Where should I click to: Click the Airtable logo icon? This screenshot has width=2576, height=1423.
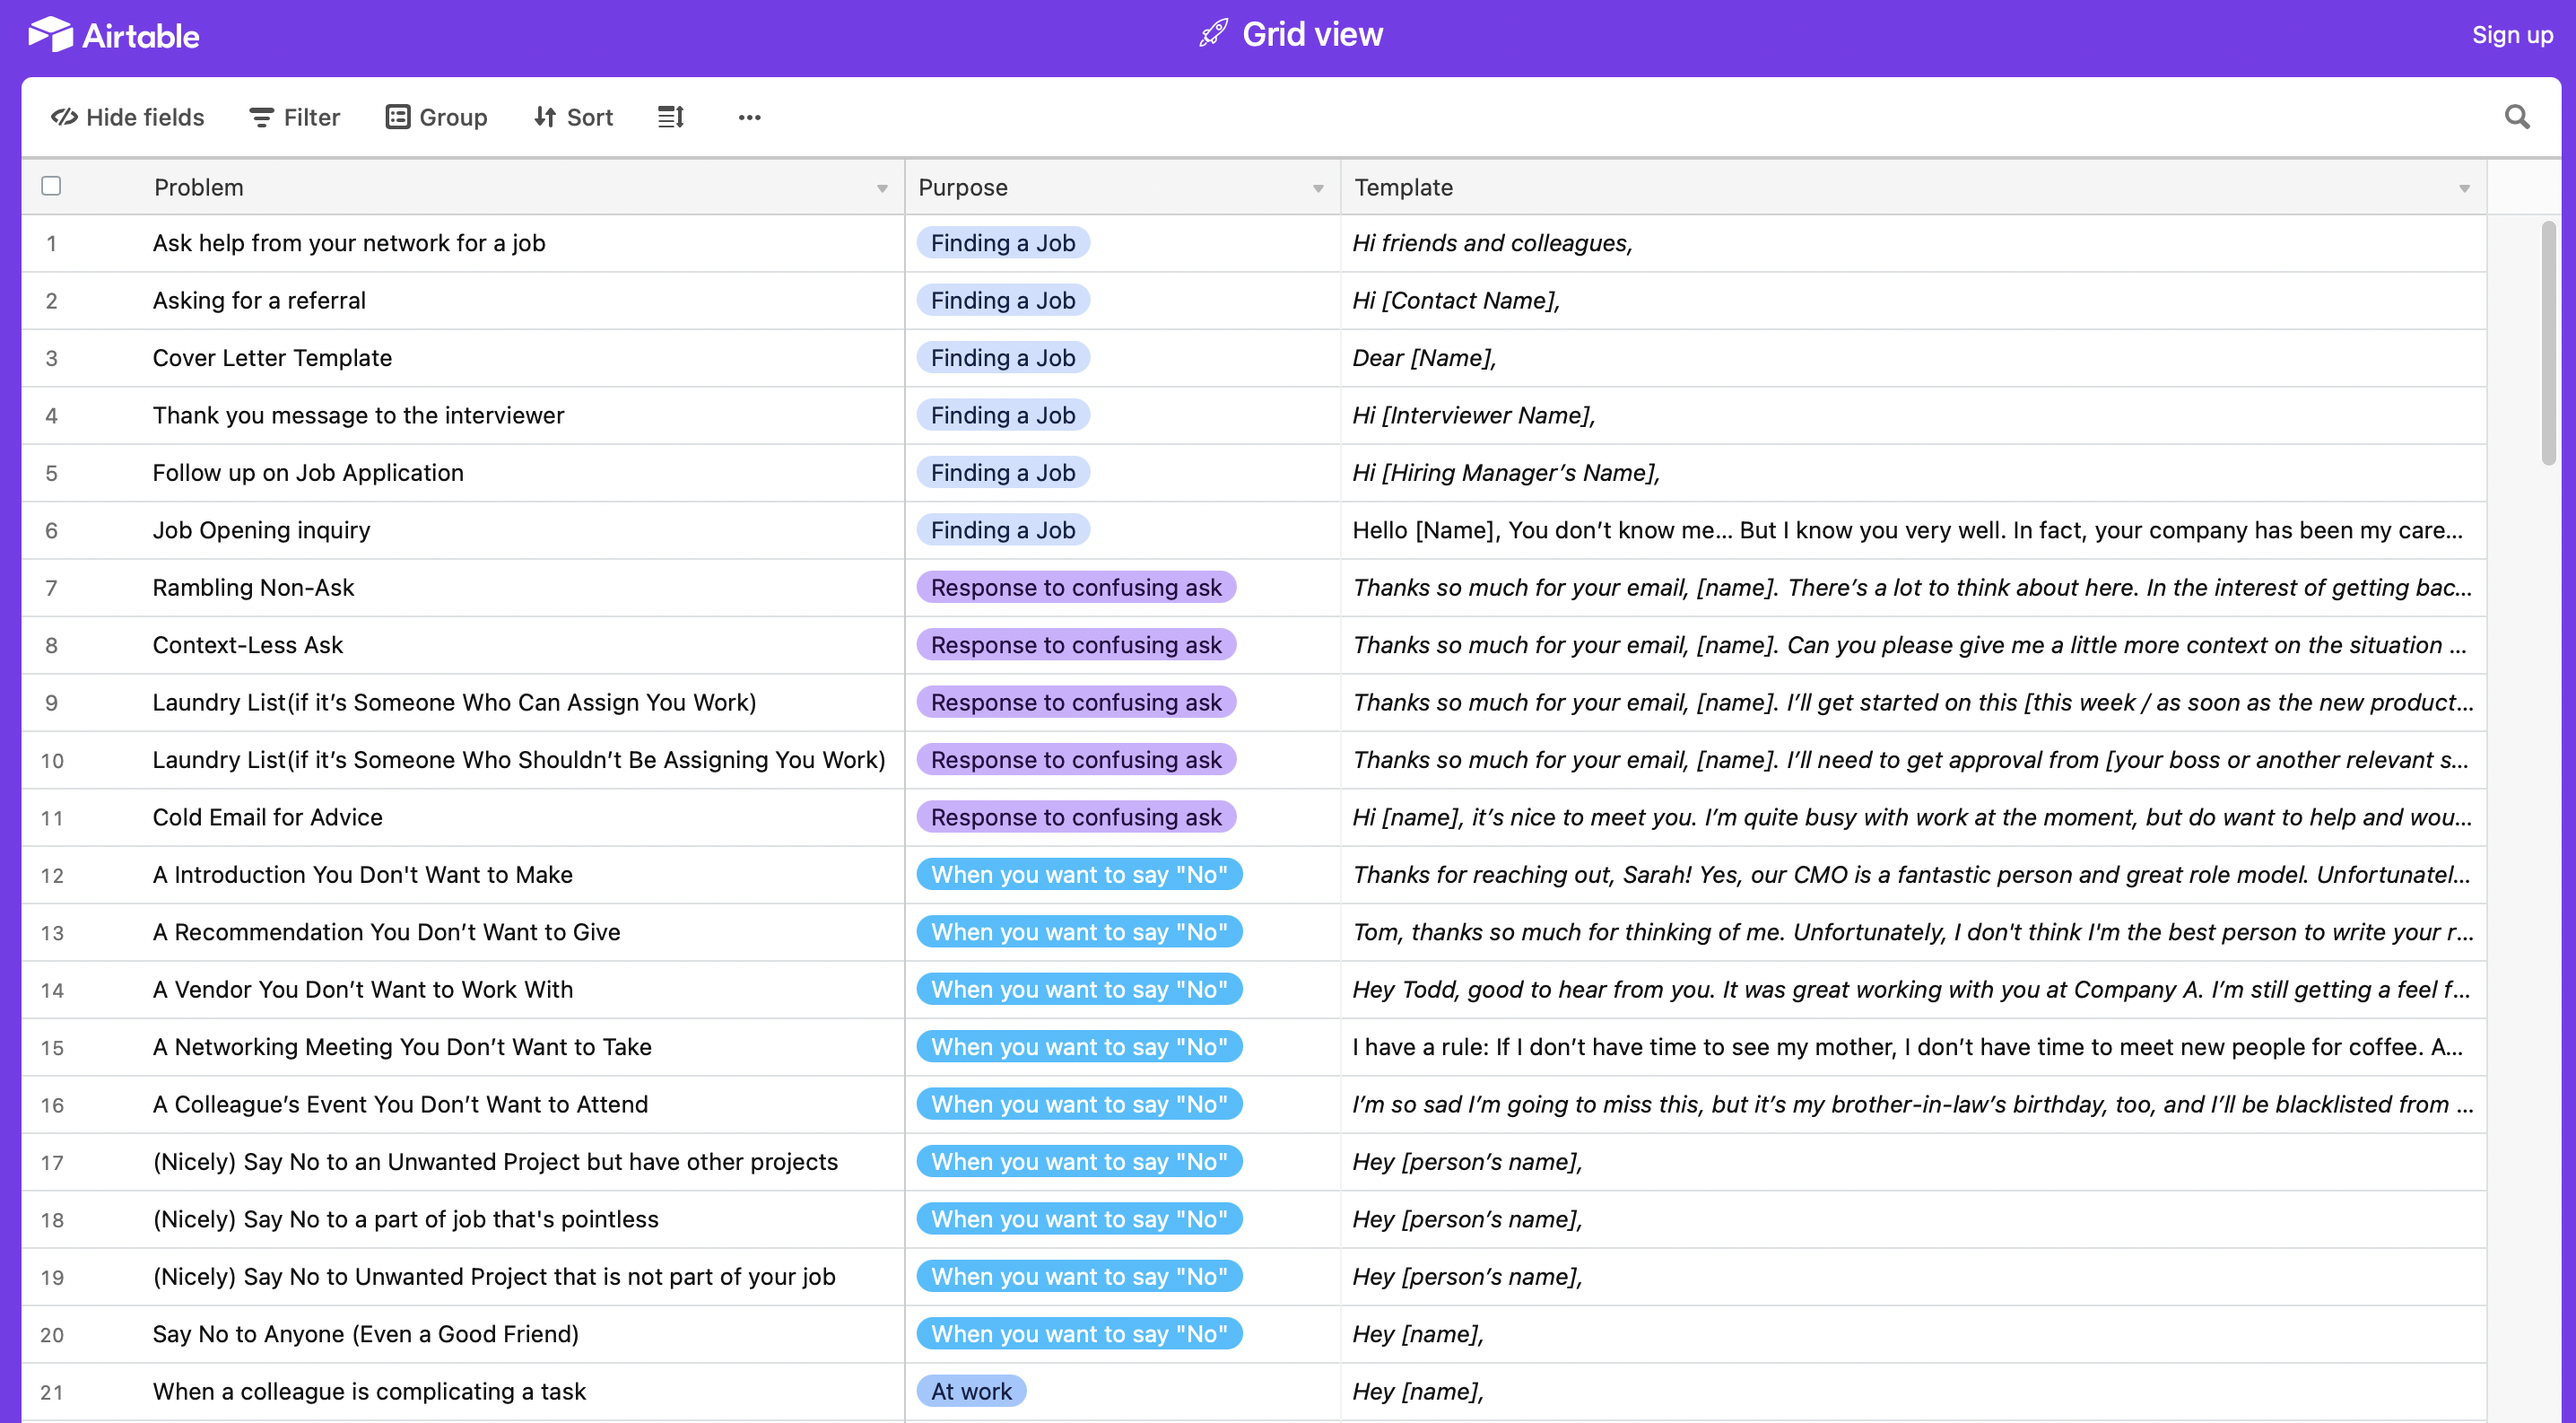pos(50,35)
